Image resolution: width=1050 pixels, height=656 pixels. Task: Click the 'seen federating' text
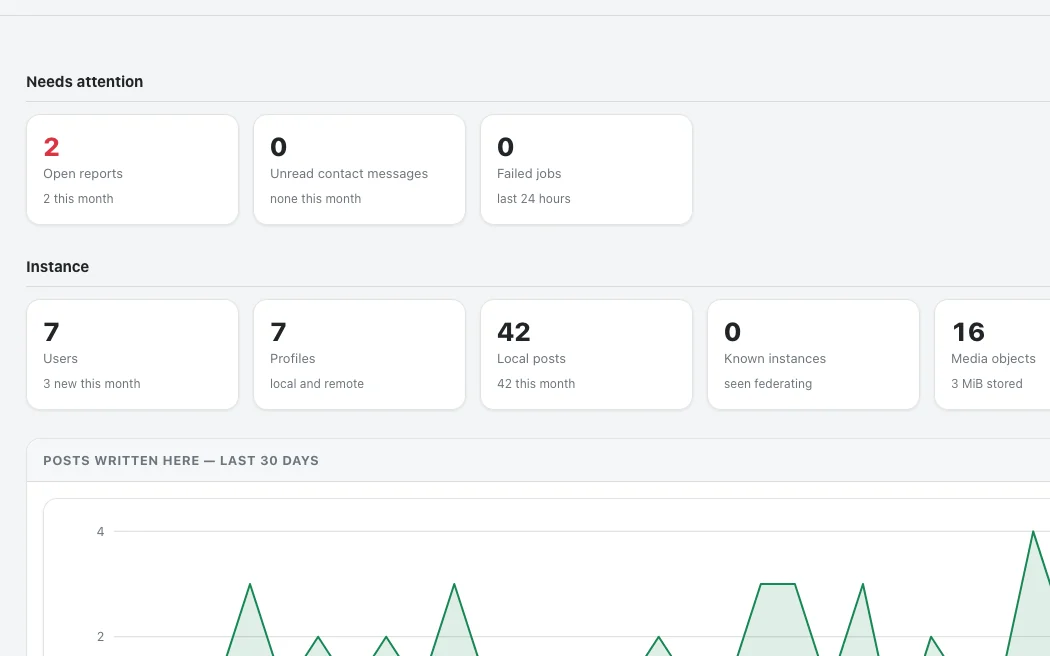[x=768, y=384]
